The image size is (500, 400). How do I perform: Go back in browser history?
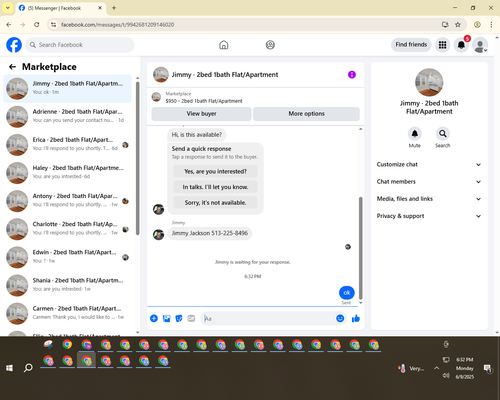tap(9, 25)
